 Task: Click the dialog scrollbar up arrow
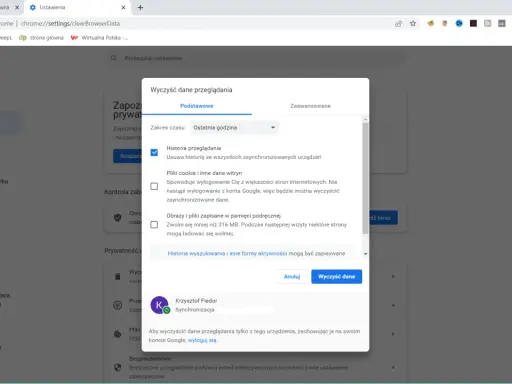click(x=365, y=119)
